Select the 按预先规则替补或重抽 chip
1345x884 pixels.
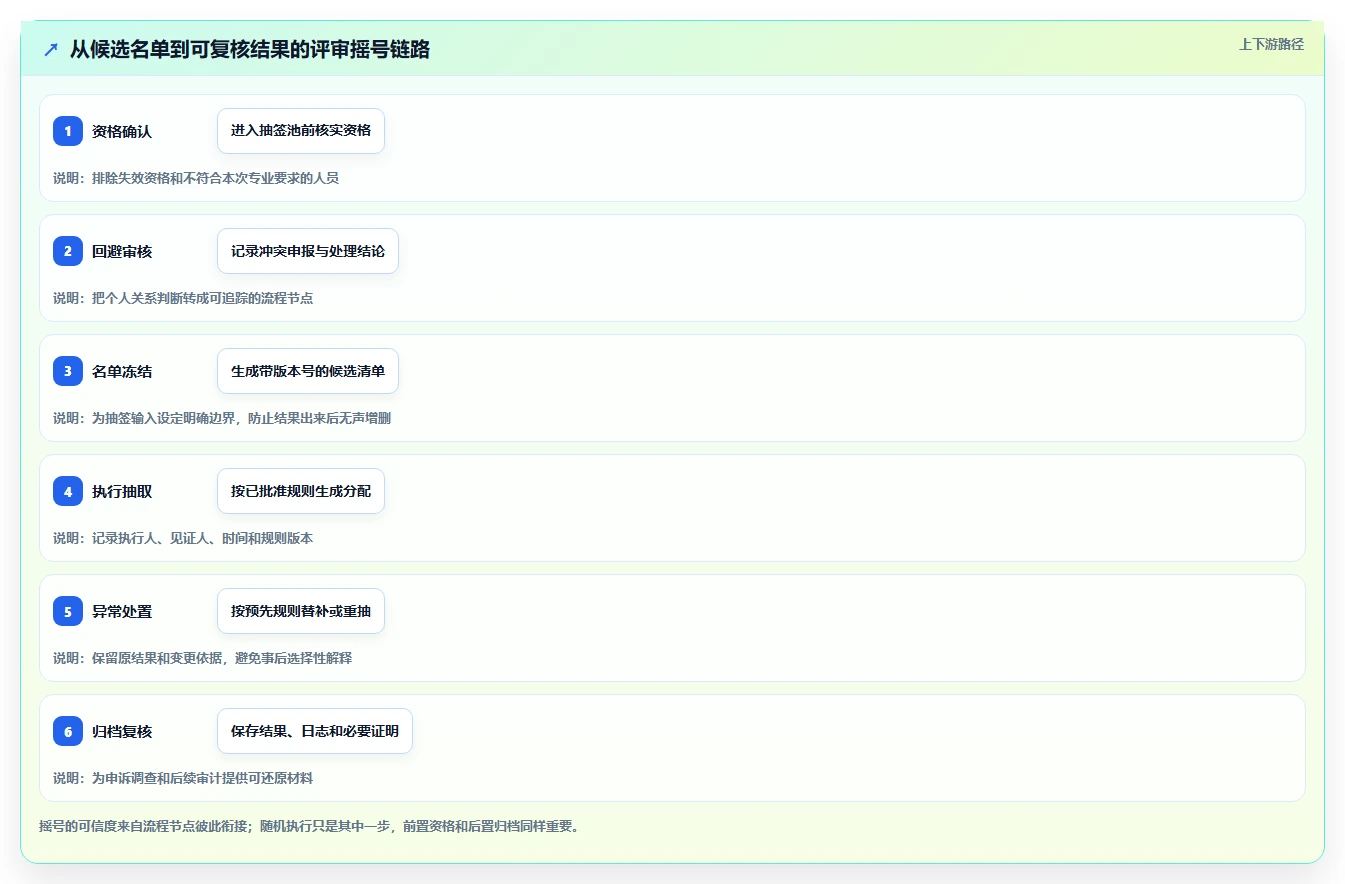pos(301,611)
